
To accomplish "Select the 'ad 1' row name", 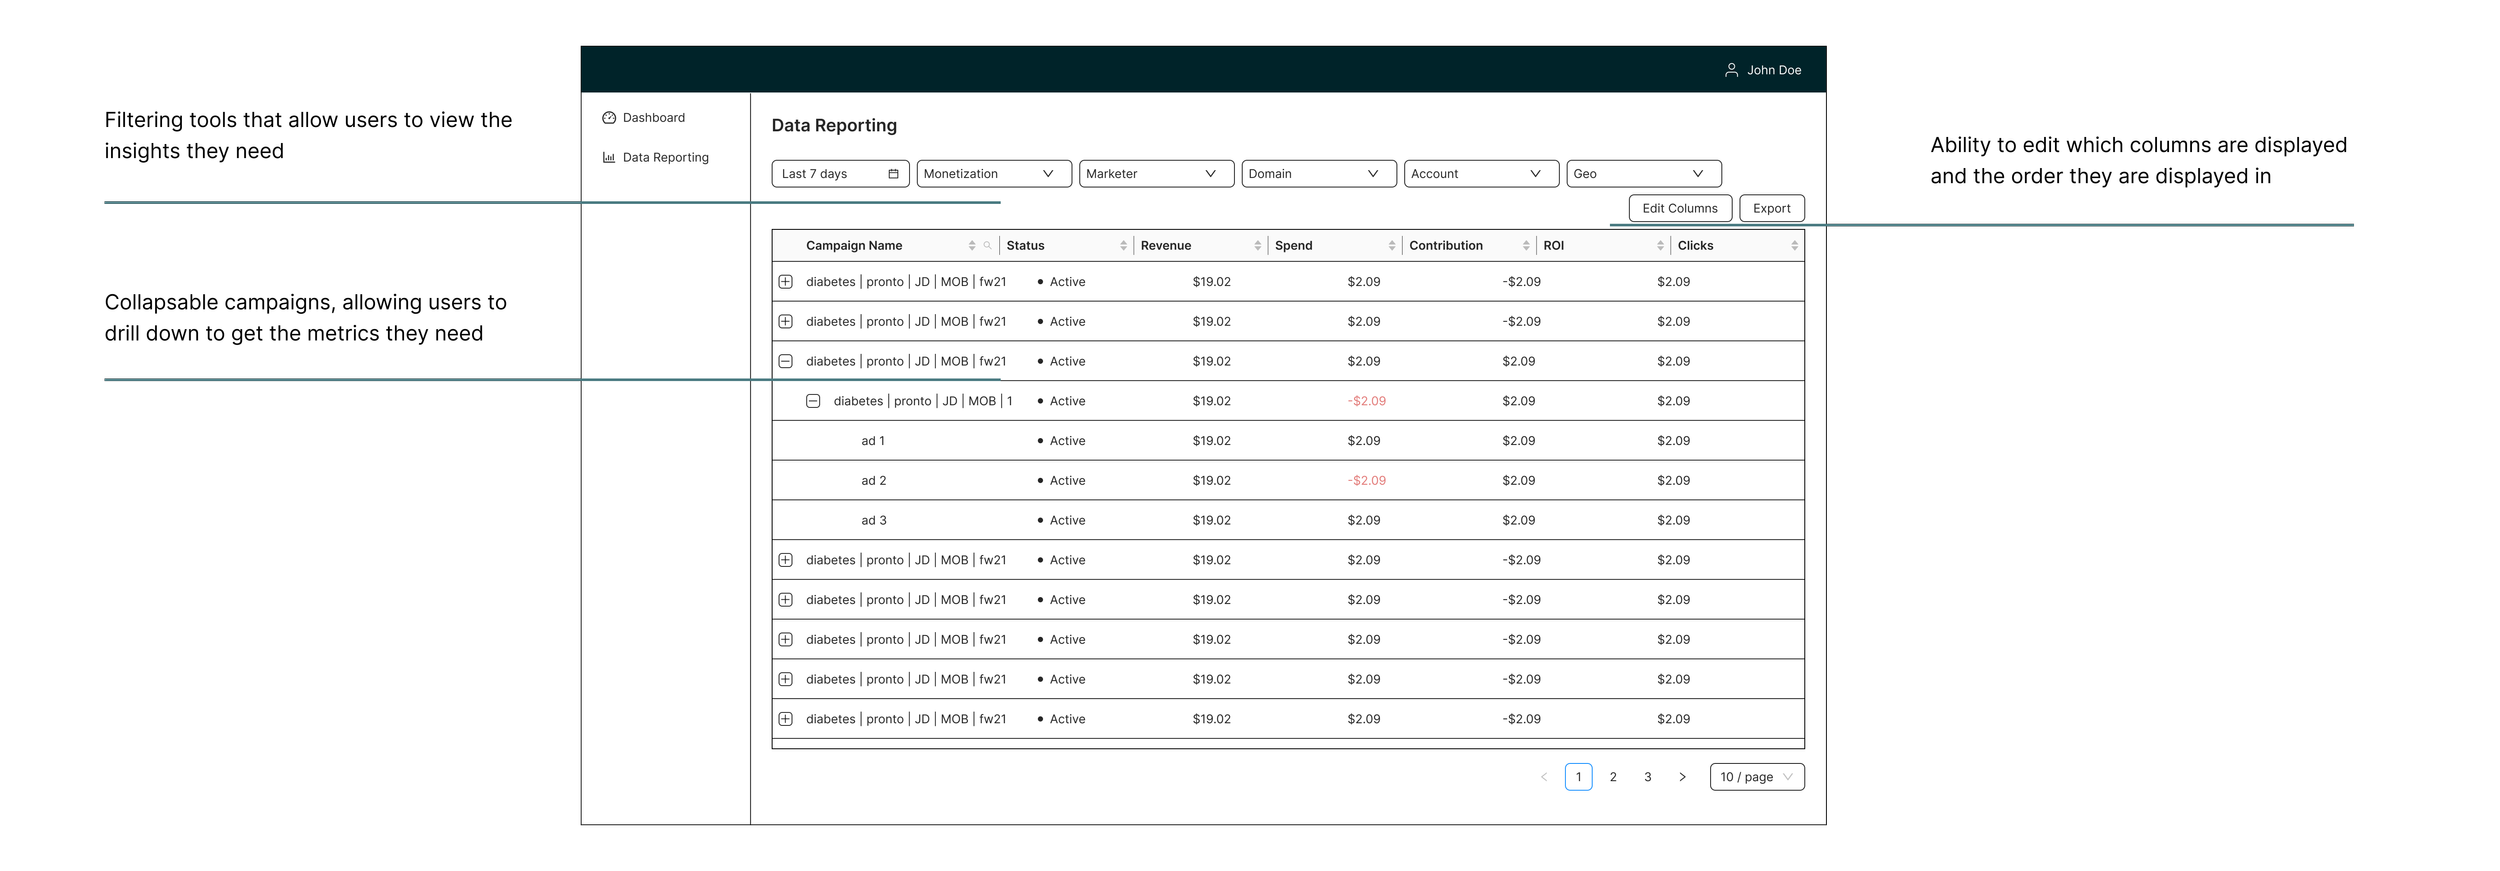I will (873, 441).
